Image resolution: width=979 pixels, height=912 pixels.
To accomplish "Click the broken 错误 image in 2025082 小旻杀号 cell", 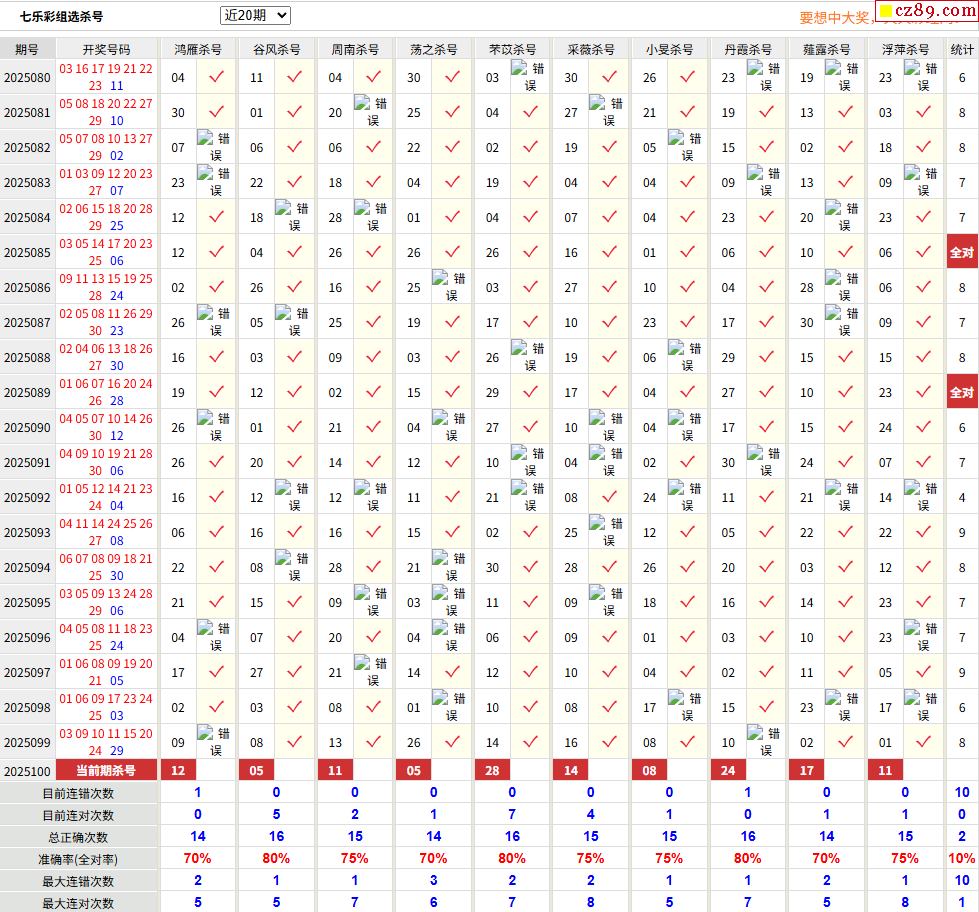I will [685, 147].
